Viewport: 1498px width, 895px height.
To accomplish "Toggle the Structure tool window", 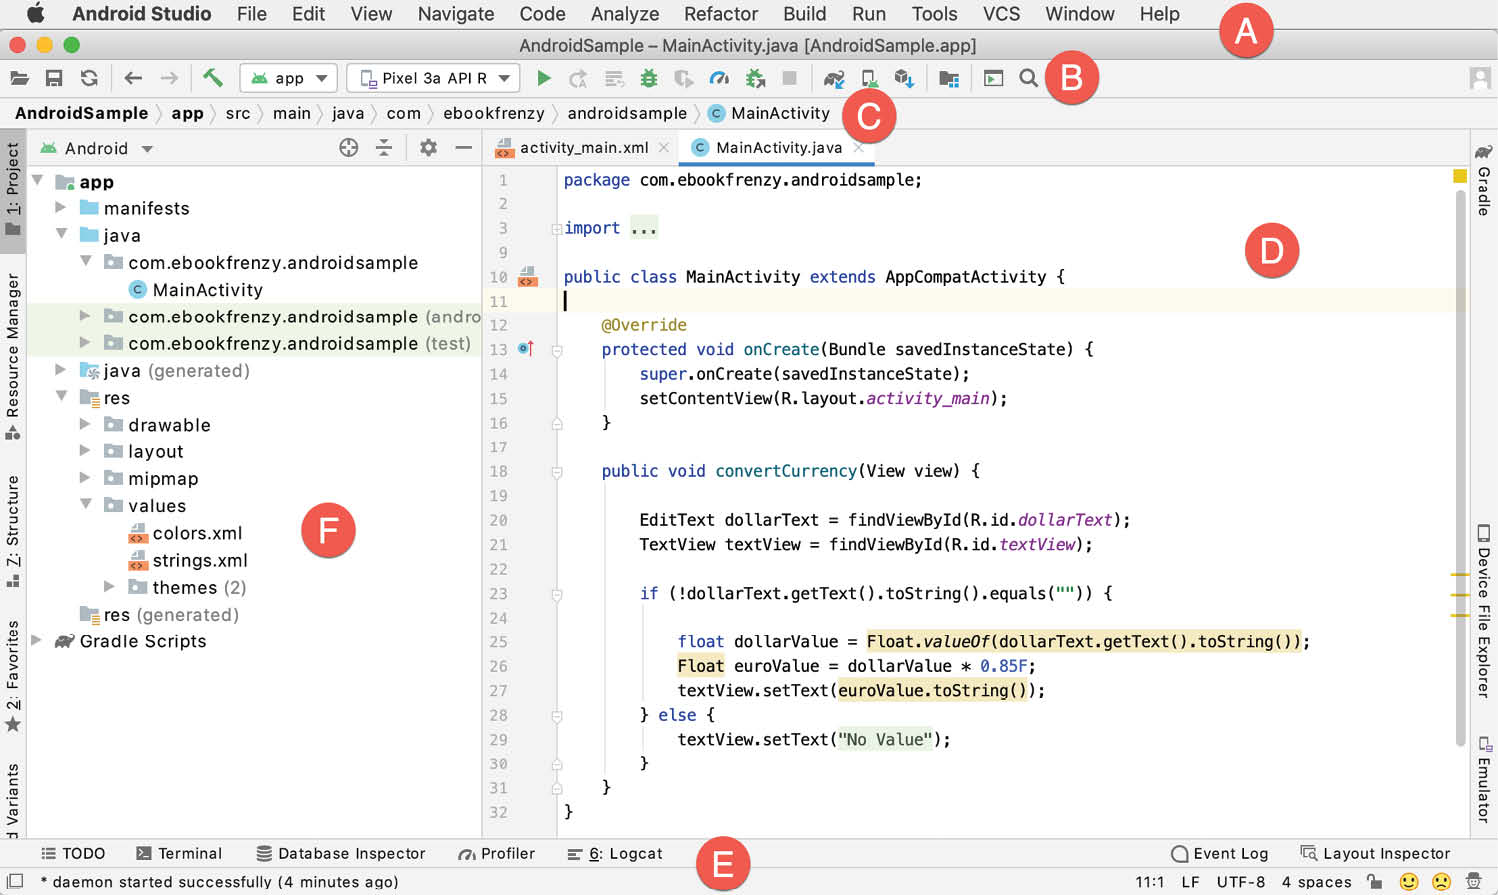I will [x=13, y=531].
